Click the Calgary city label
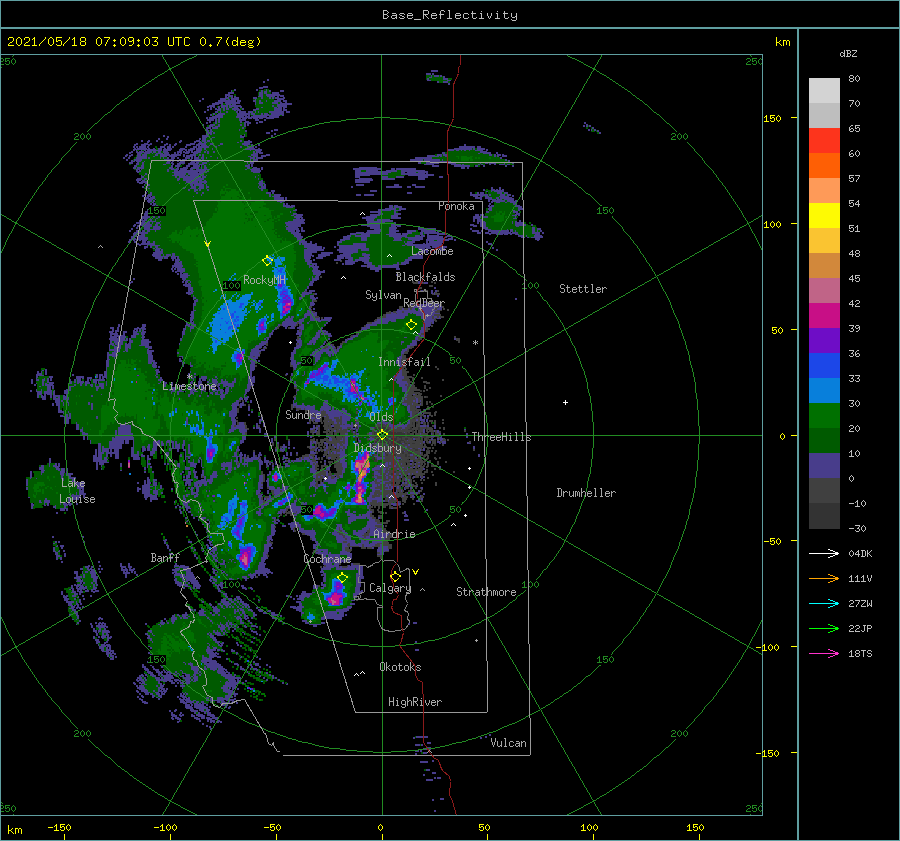This screenshot has height=841, width=900. coord(390,588)
